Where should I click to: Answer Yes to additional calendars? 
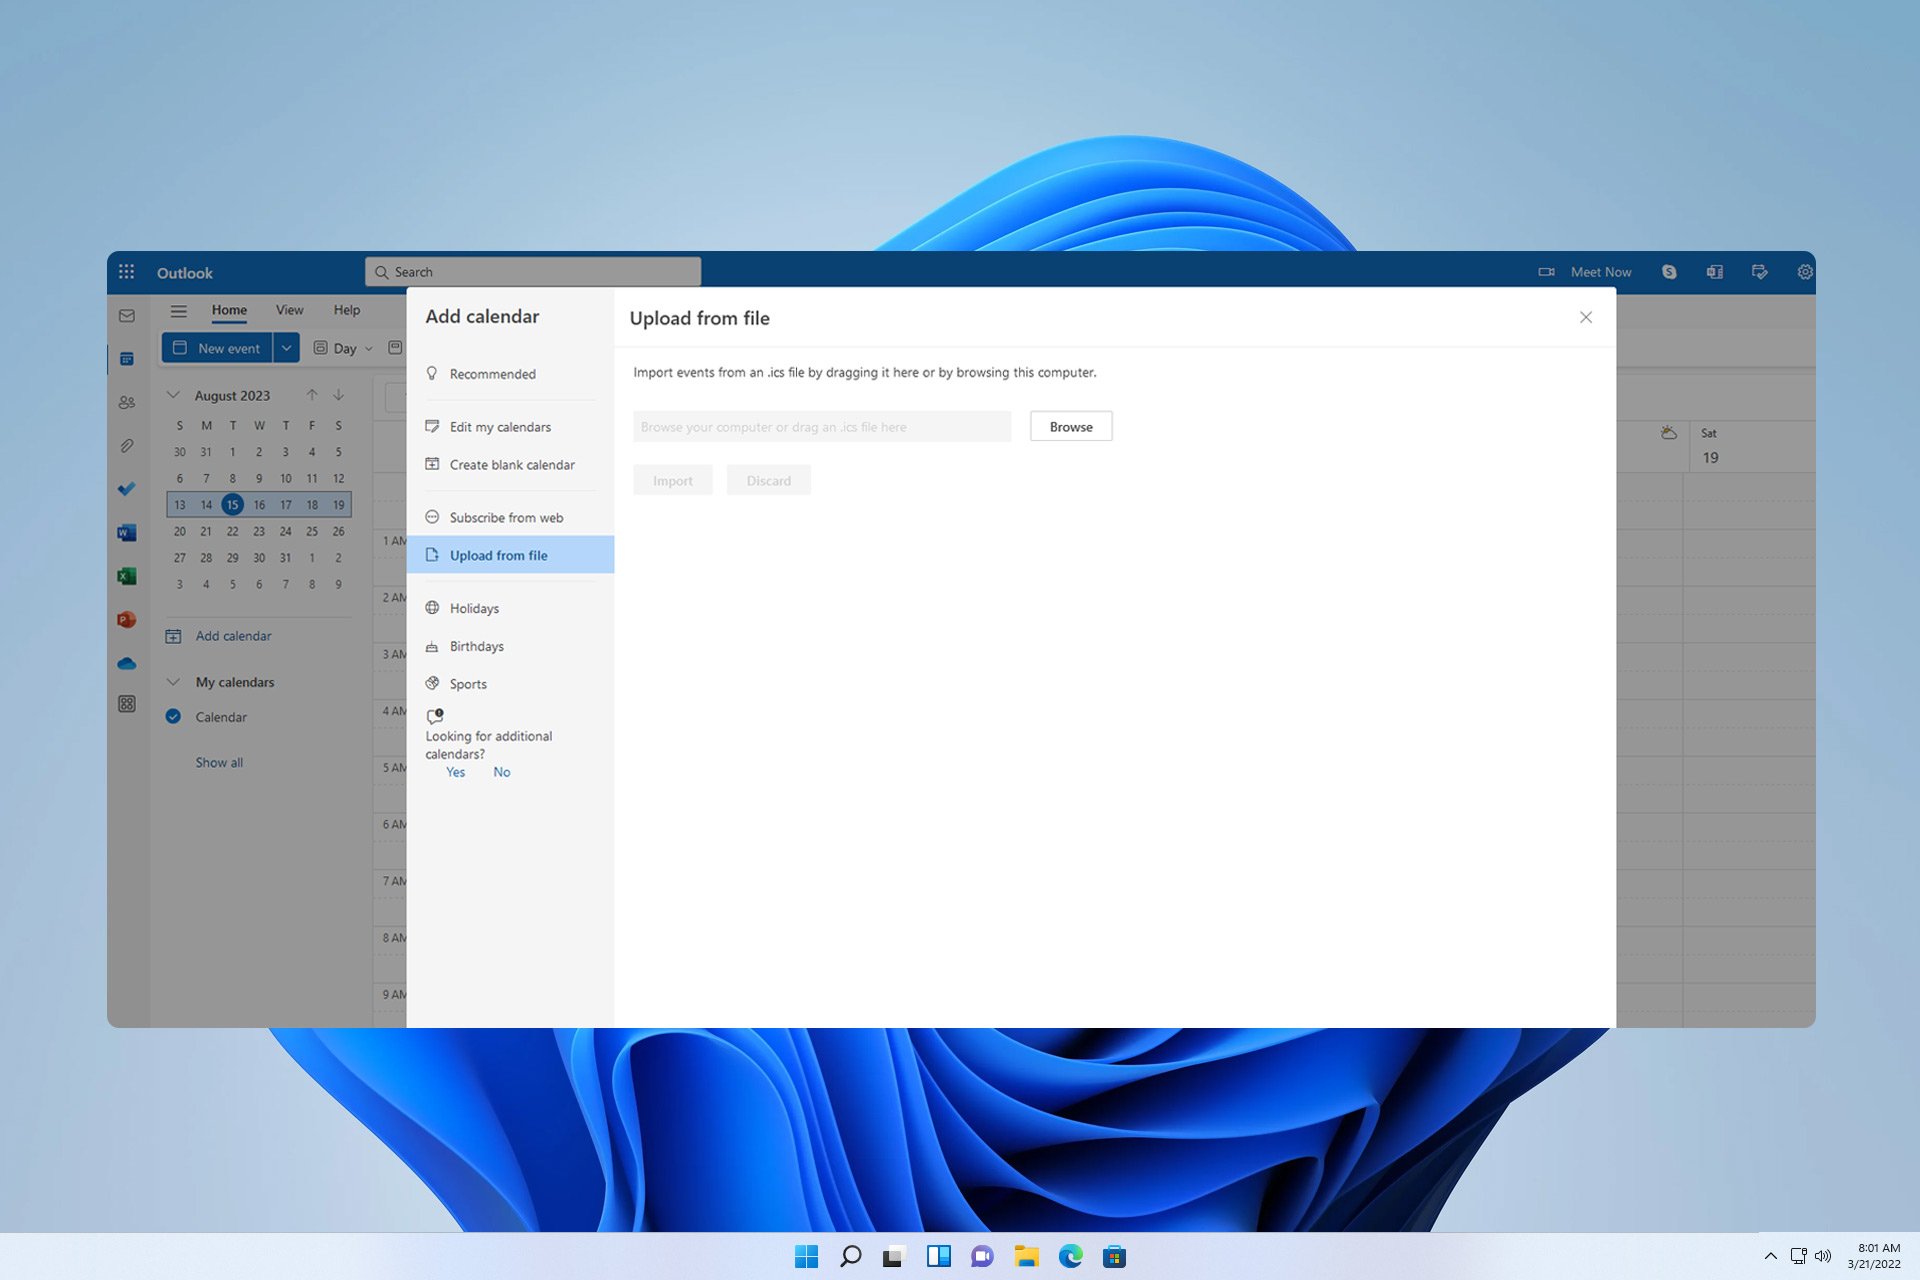(455, 772)
